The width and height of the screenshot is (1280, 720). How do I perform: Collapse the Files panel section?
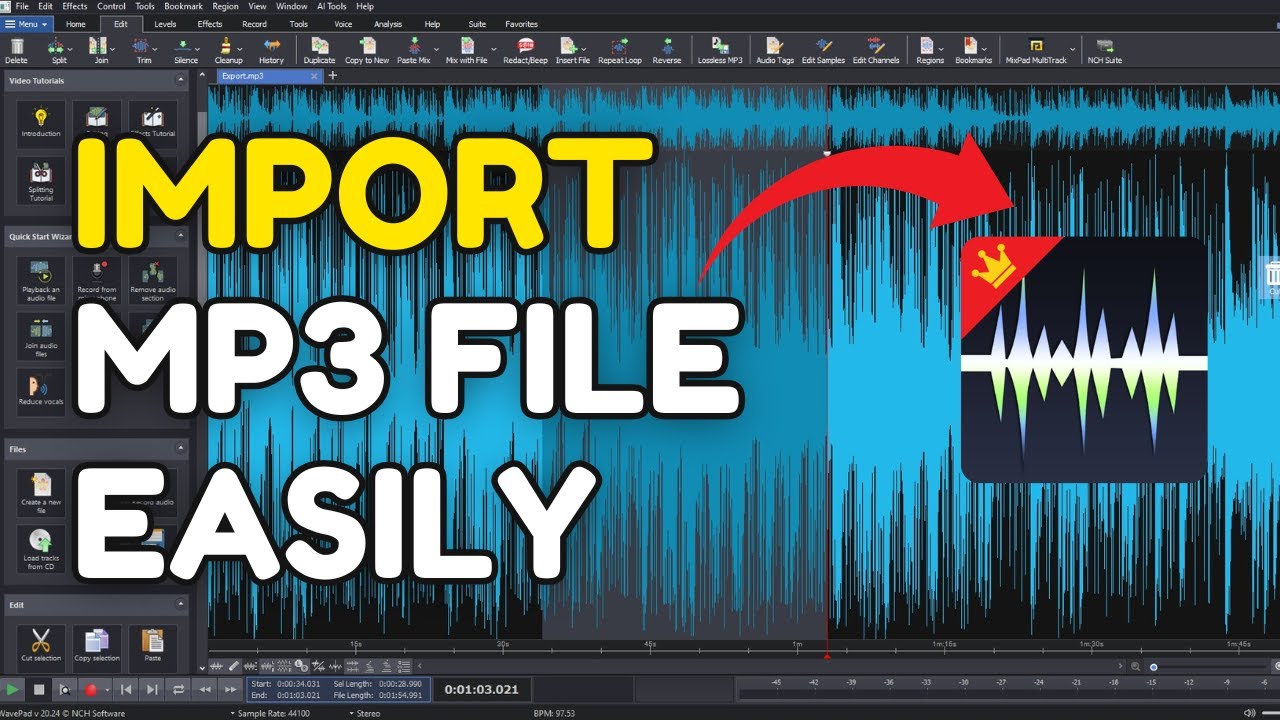pyautogui.click(x=181, y=449)
